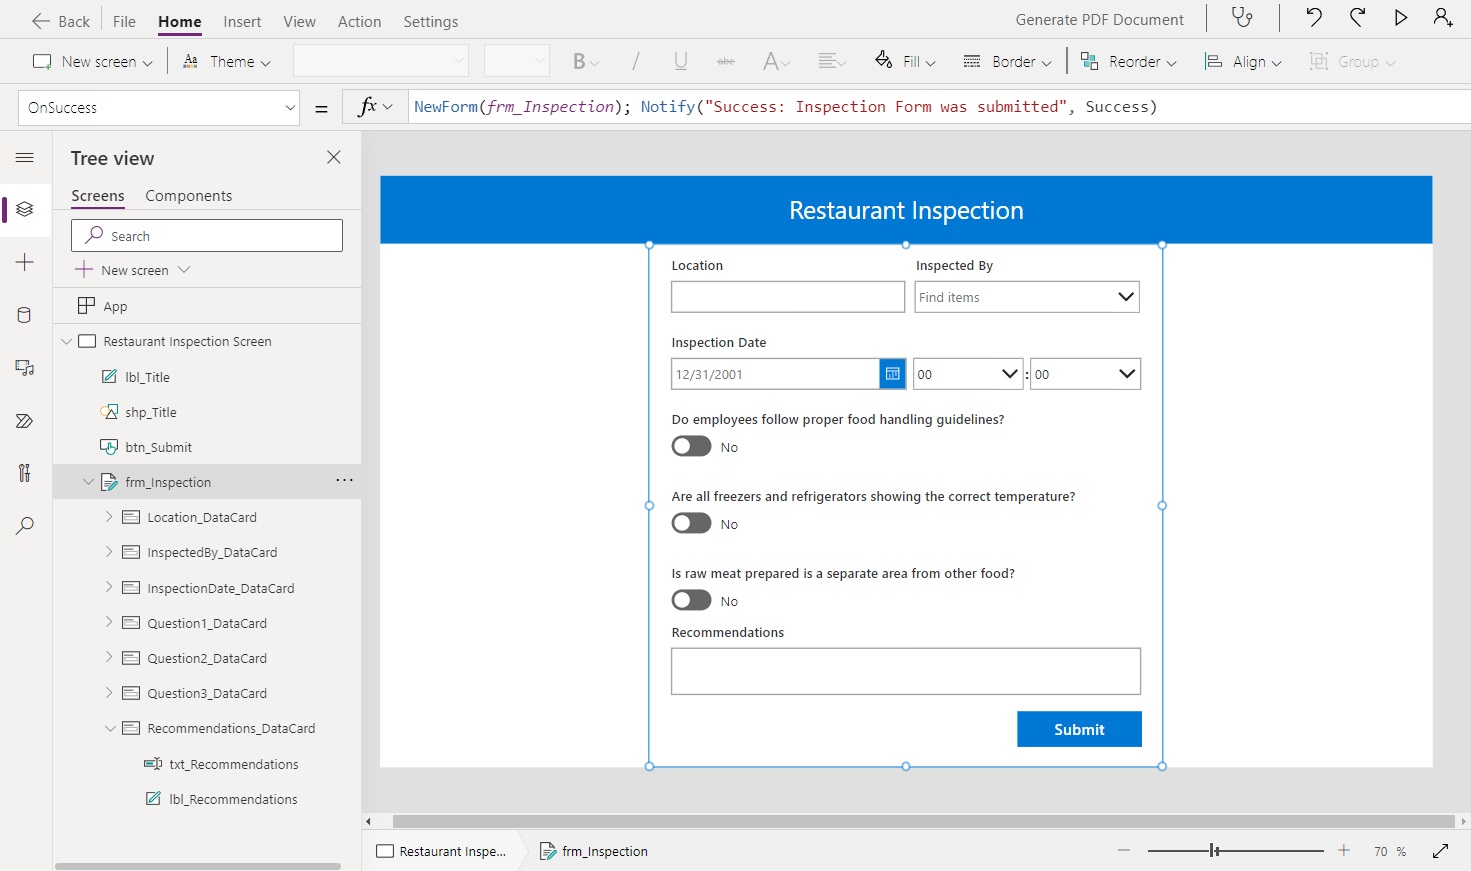The height and width of the screenshot is (871, 1471).
Task: Open the Action menu
Action: 359,20
